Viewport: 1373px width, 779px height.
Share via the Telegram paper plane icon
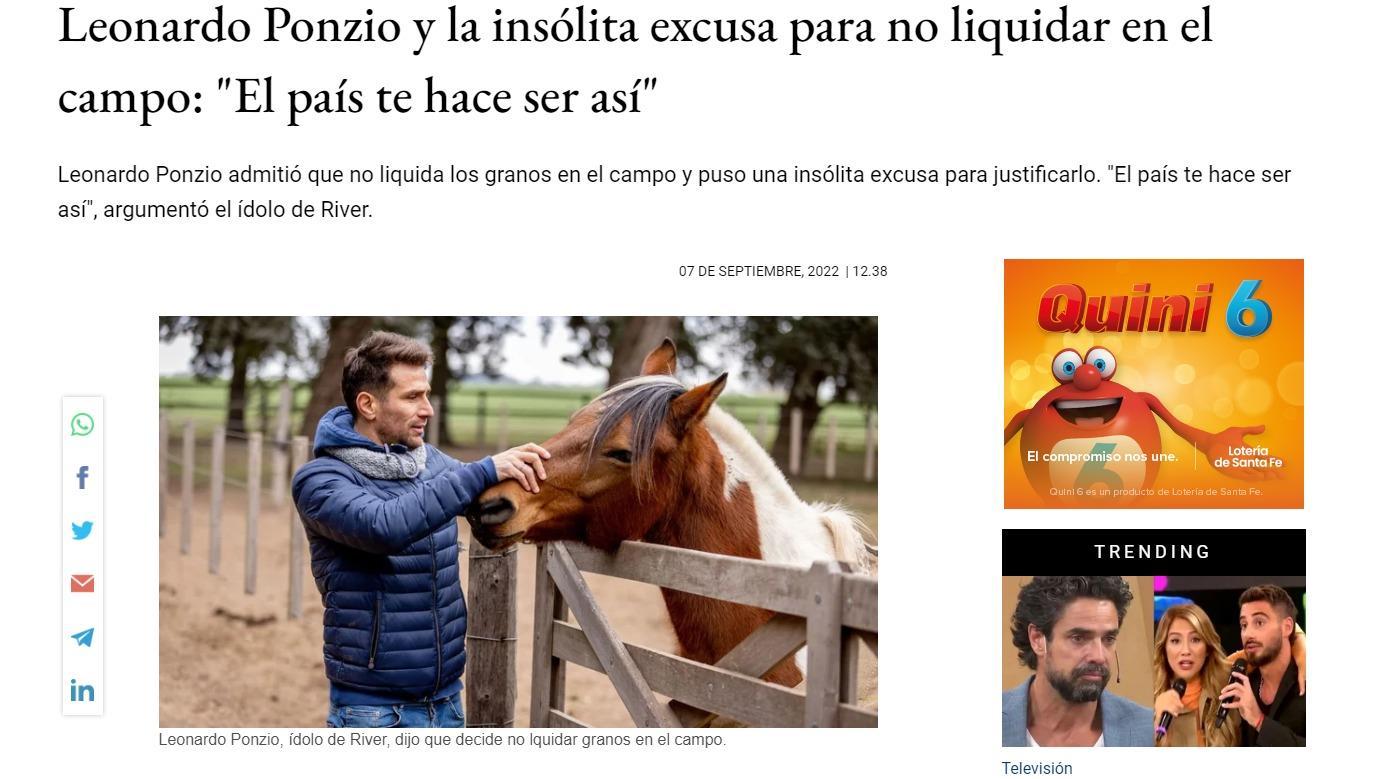82,637
